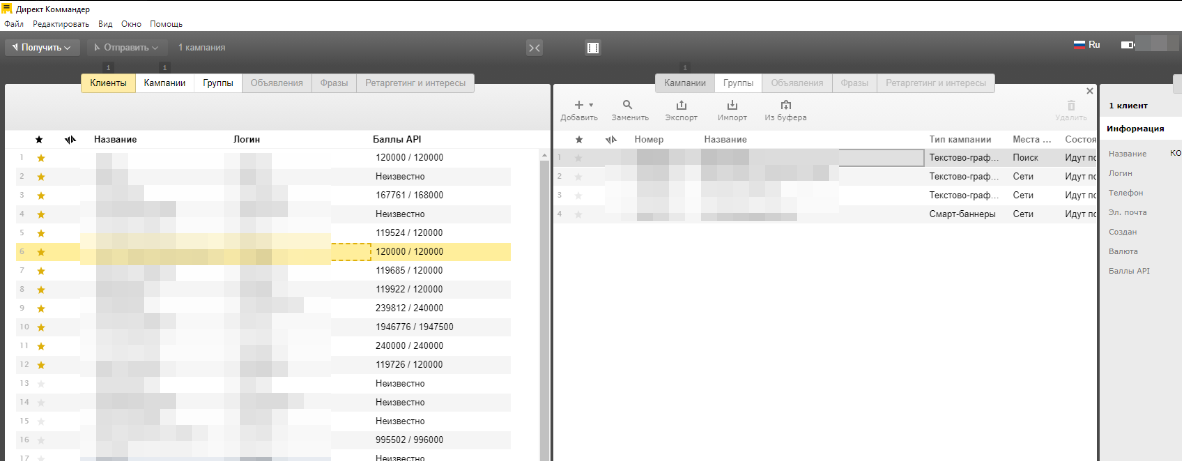Toggle favorite star for first group row
The height and width of the screenshot is (461, 1182).
pyautogui.click(x=578, y=158)
